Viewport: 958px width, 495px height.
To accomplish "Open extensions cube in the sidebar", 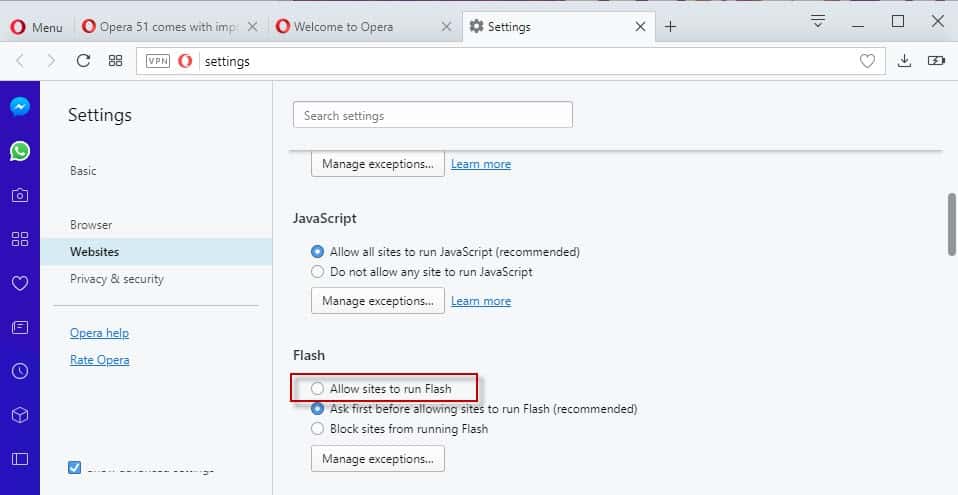I will [20, 415].
